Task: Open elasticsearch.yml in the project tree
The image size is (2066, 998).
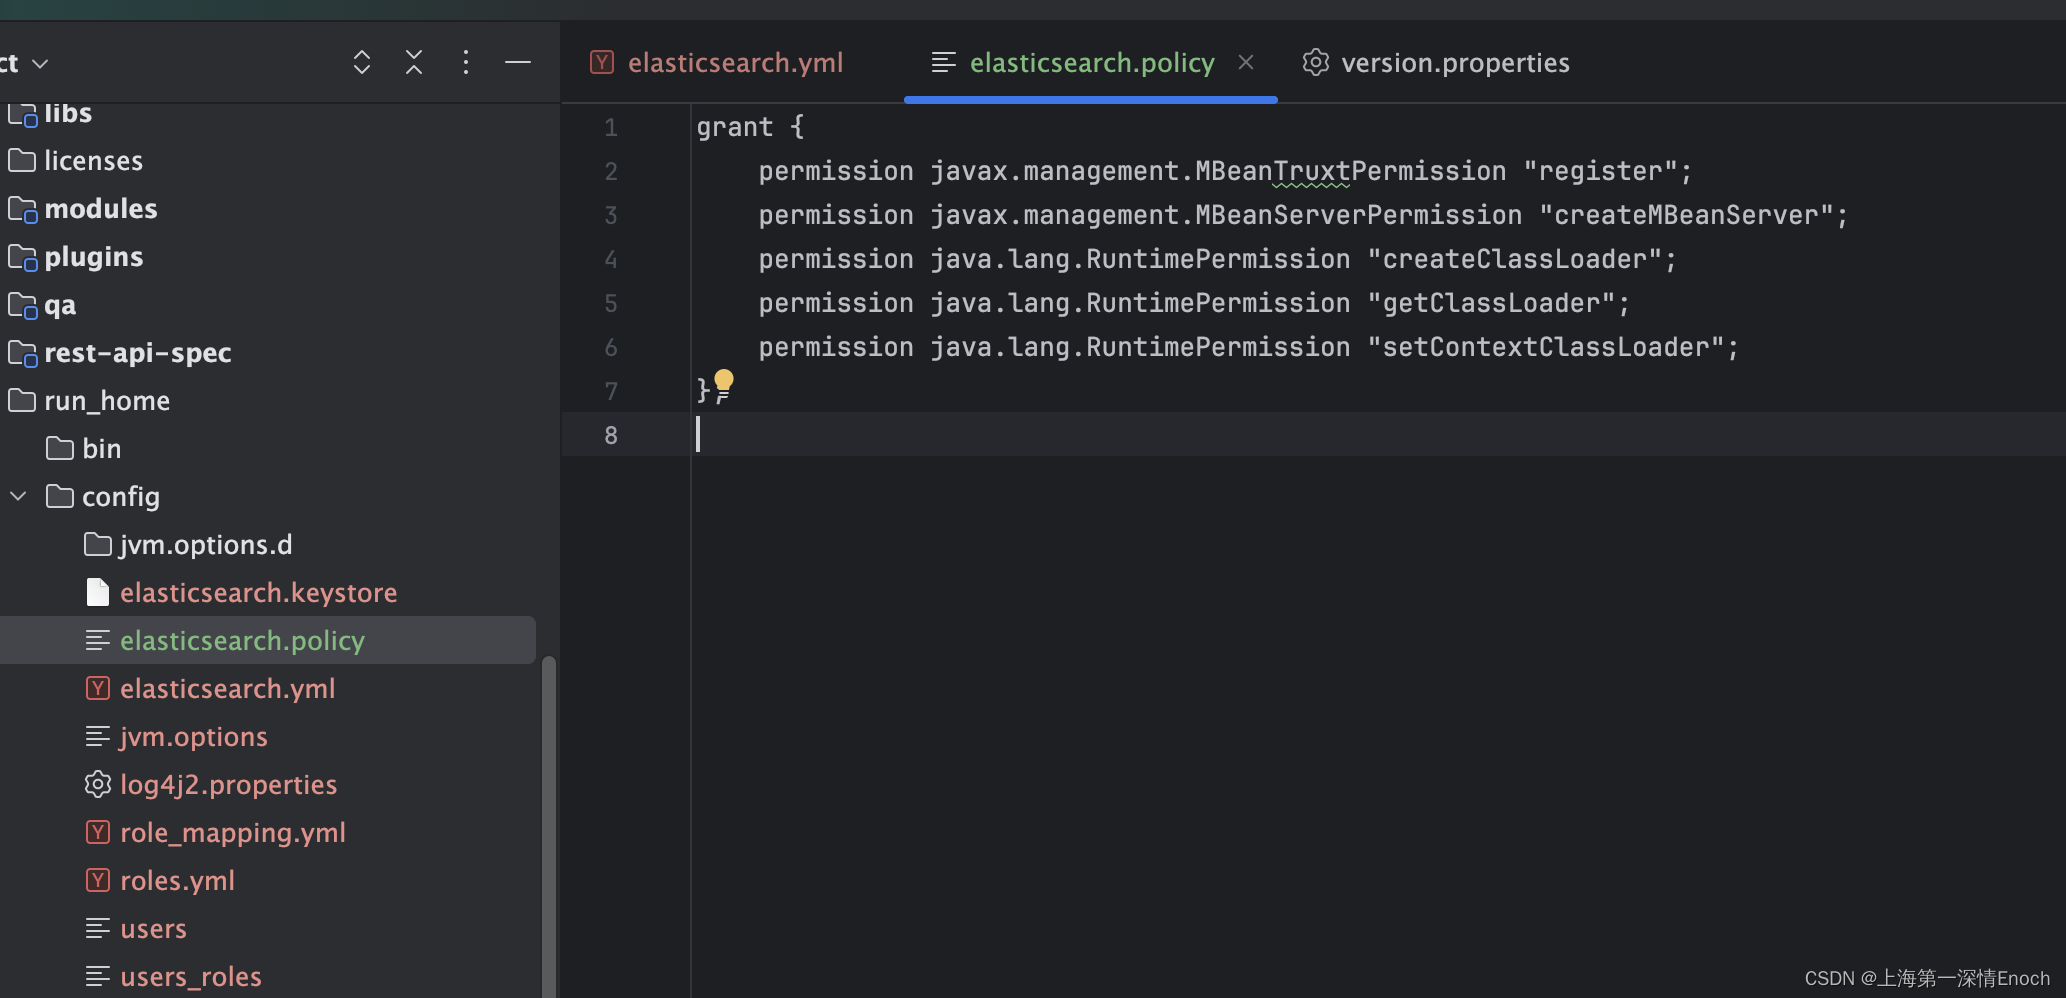Action: [x=228, y=689]
